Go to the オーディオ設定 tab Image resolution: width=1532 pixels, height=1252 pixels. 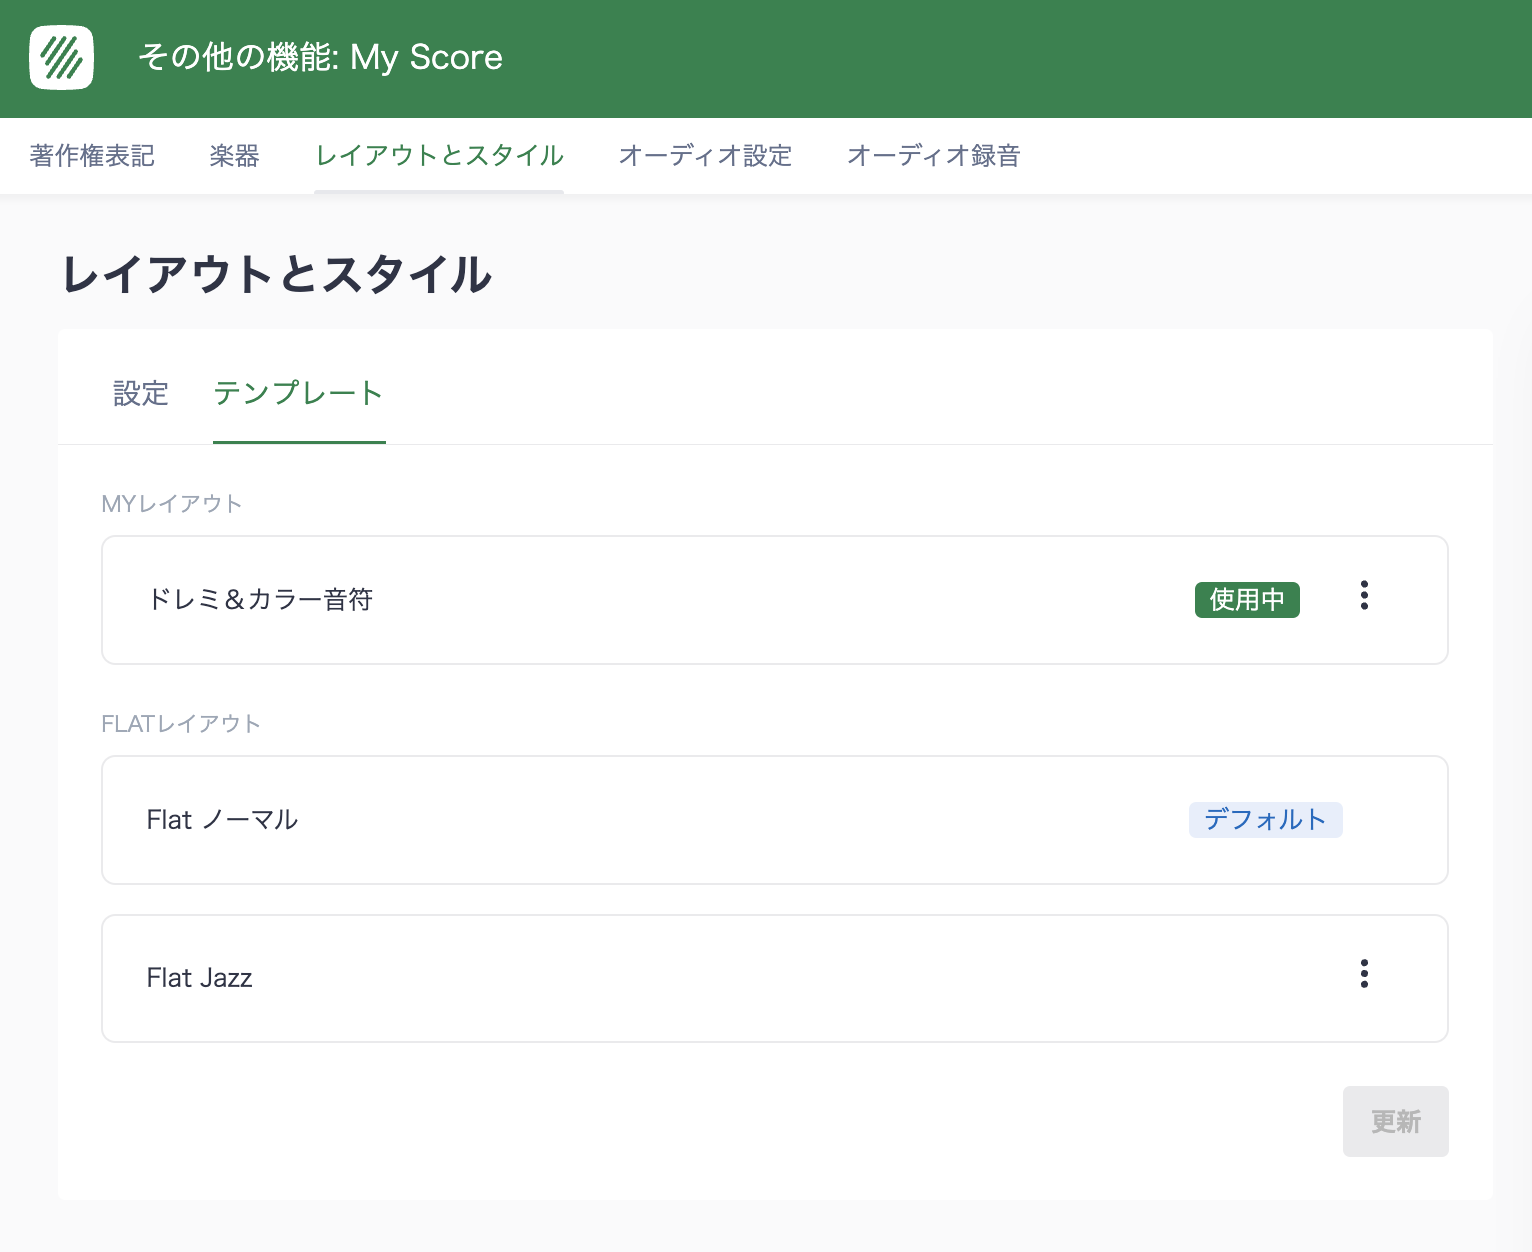point(705,156)
